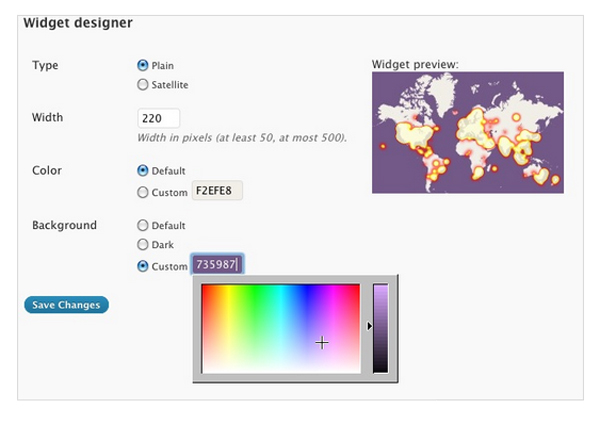
Task: Select Custom background radio button
Action: click(x=142, y=266)
